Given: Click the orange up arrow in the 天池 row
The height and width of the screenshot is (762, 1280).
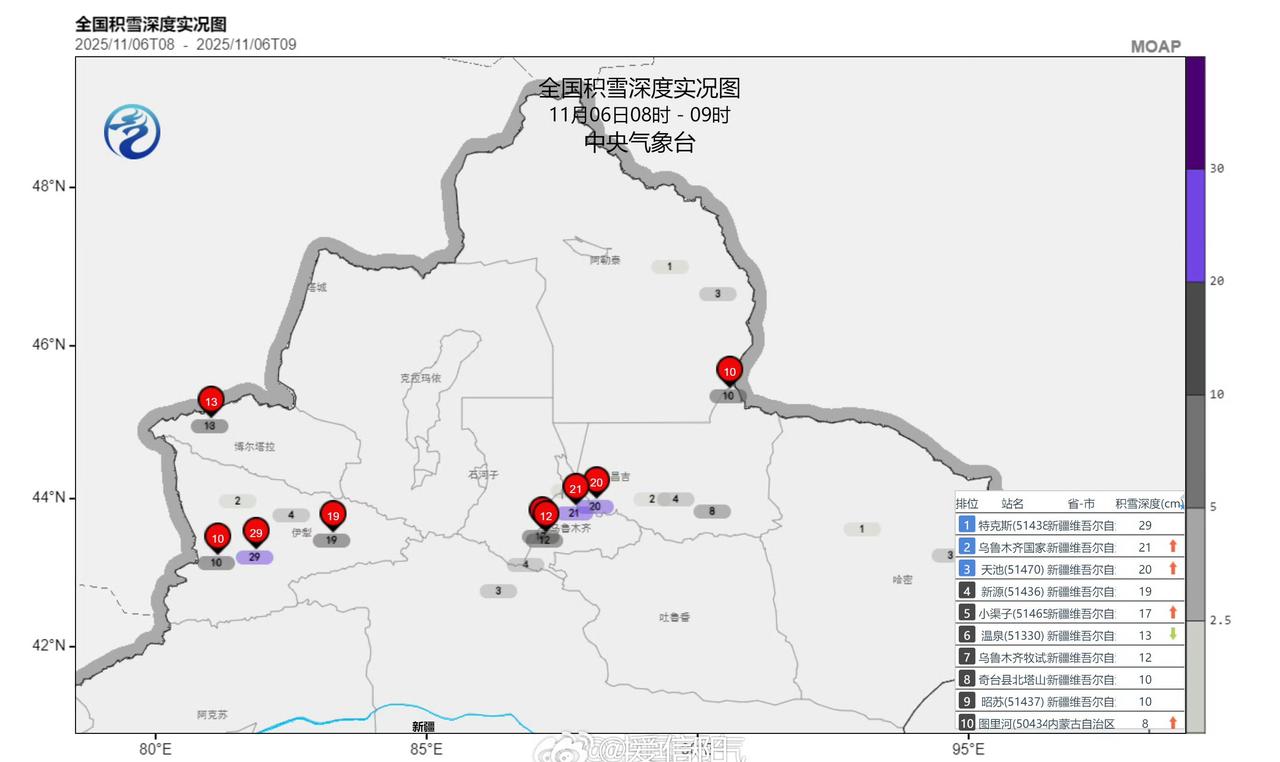Looking at the screenshot, I should pyautogui.click(x=1173, y=568).
